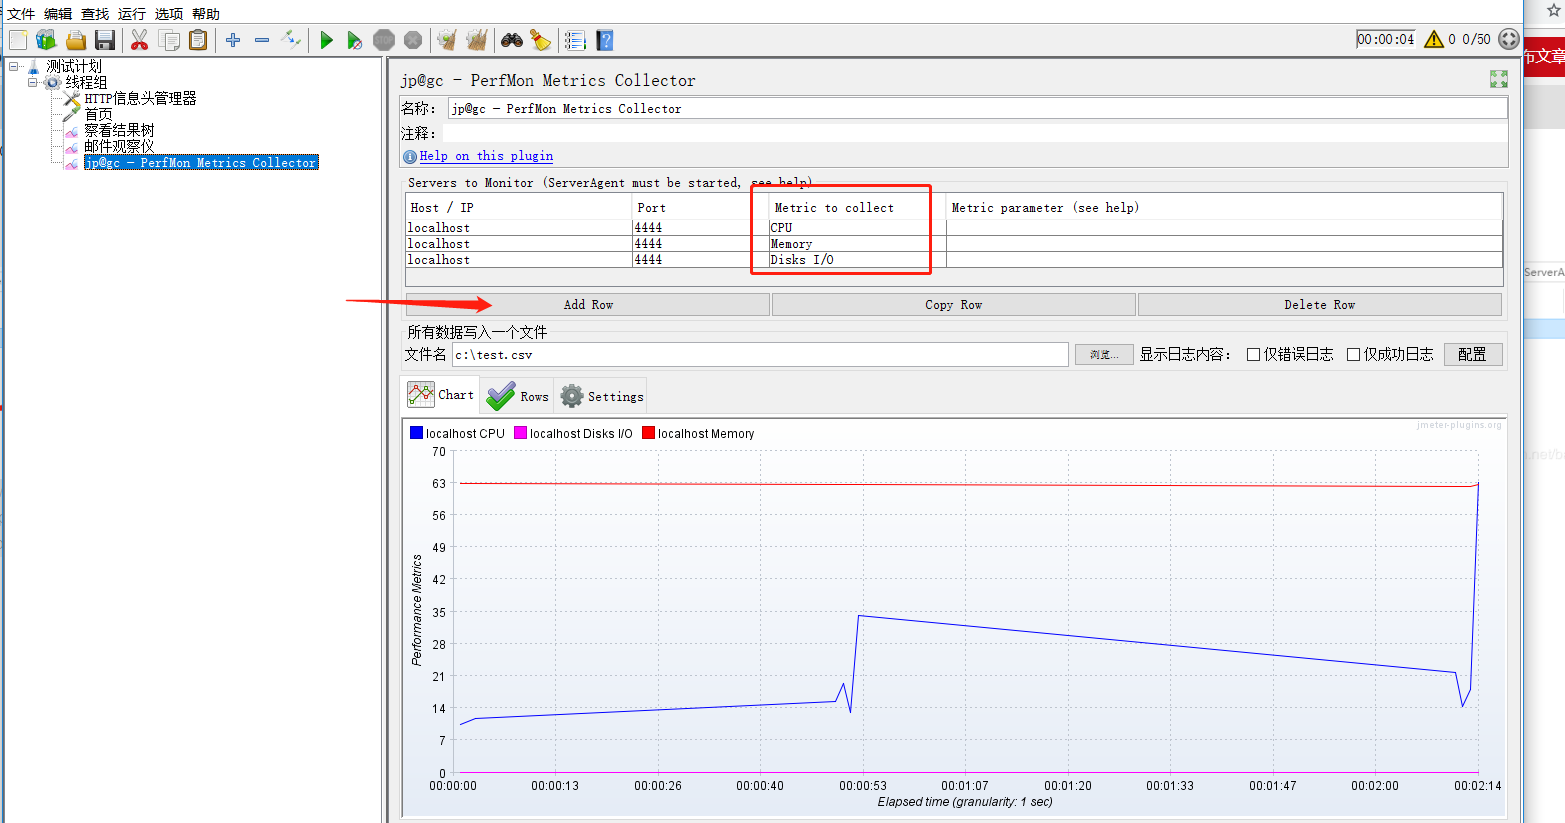The width and height of the screenshot is (1565, 823).
Task: Switch to the Rows tab
Action: (516, 394)
